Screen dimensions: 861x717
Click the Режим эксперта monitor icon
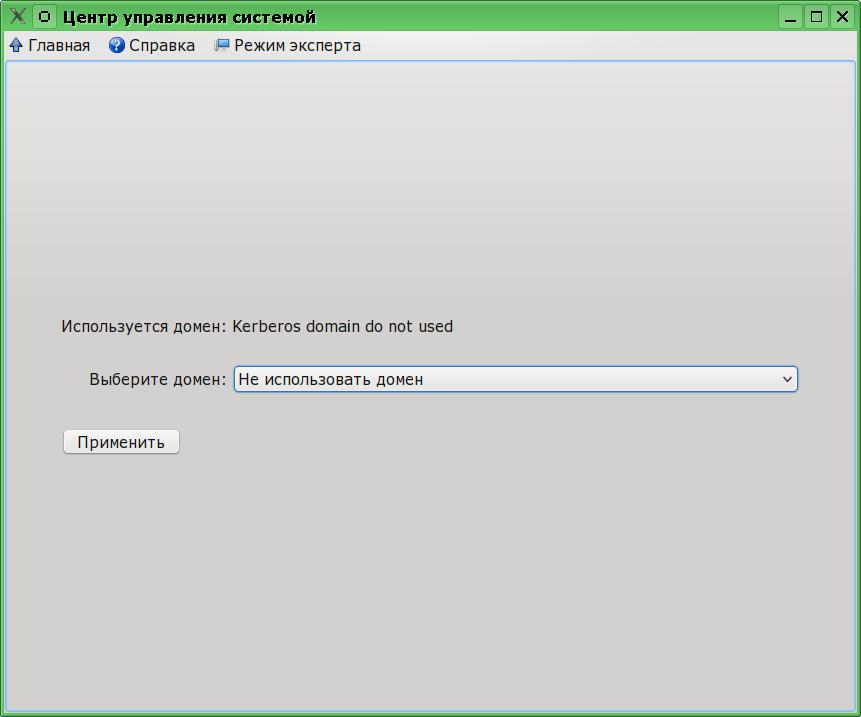(x=222, y=45)
